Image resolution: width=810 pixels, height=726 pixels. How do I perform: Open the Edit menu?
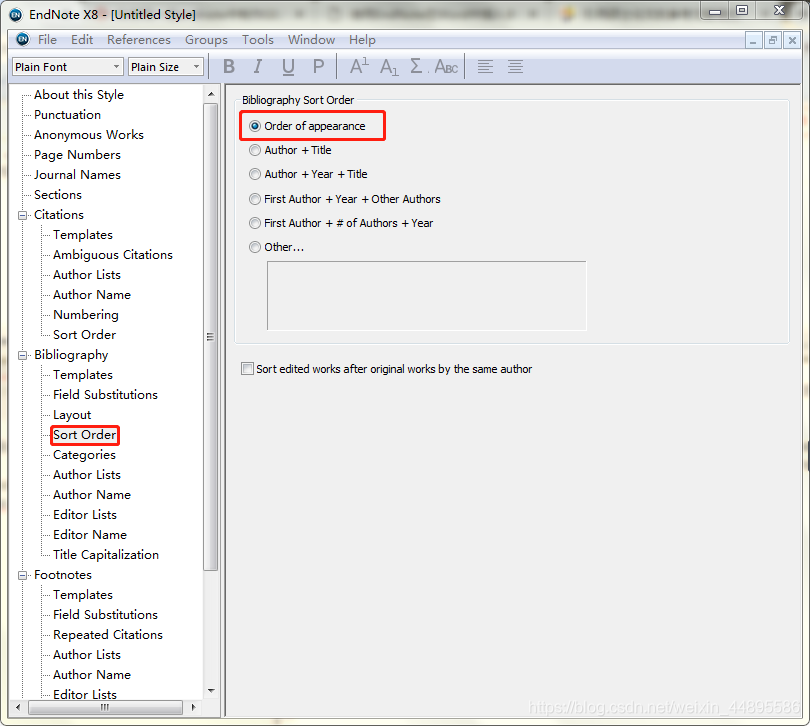click(x=82, y=40)
